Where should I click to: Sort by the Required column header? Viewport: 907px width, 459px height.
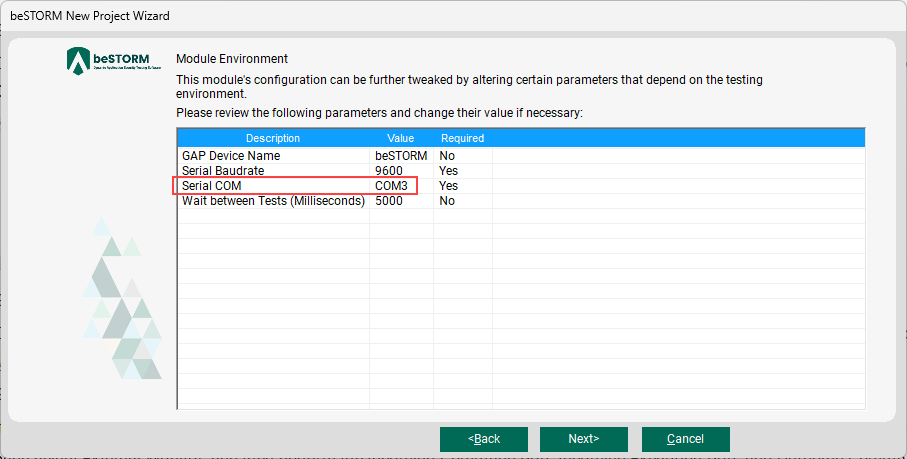click(x=463, y=138)
